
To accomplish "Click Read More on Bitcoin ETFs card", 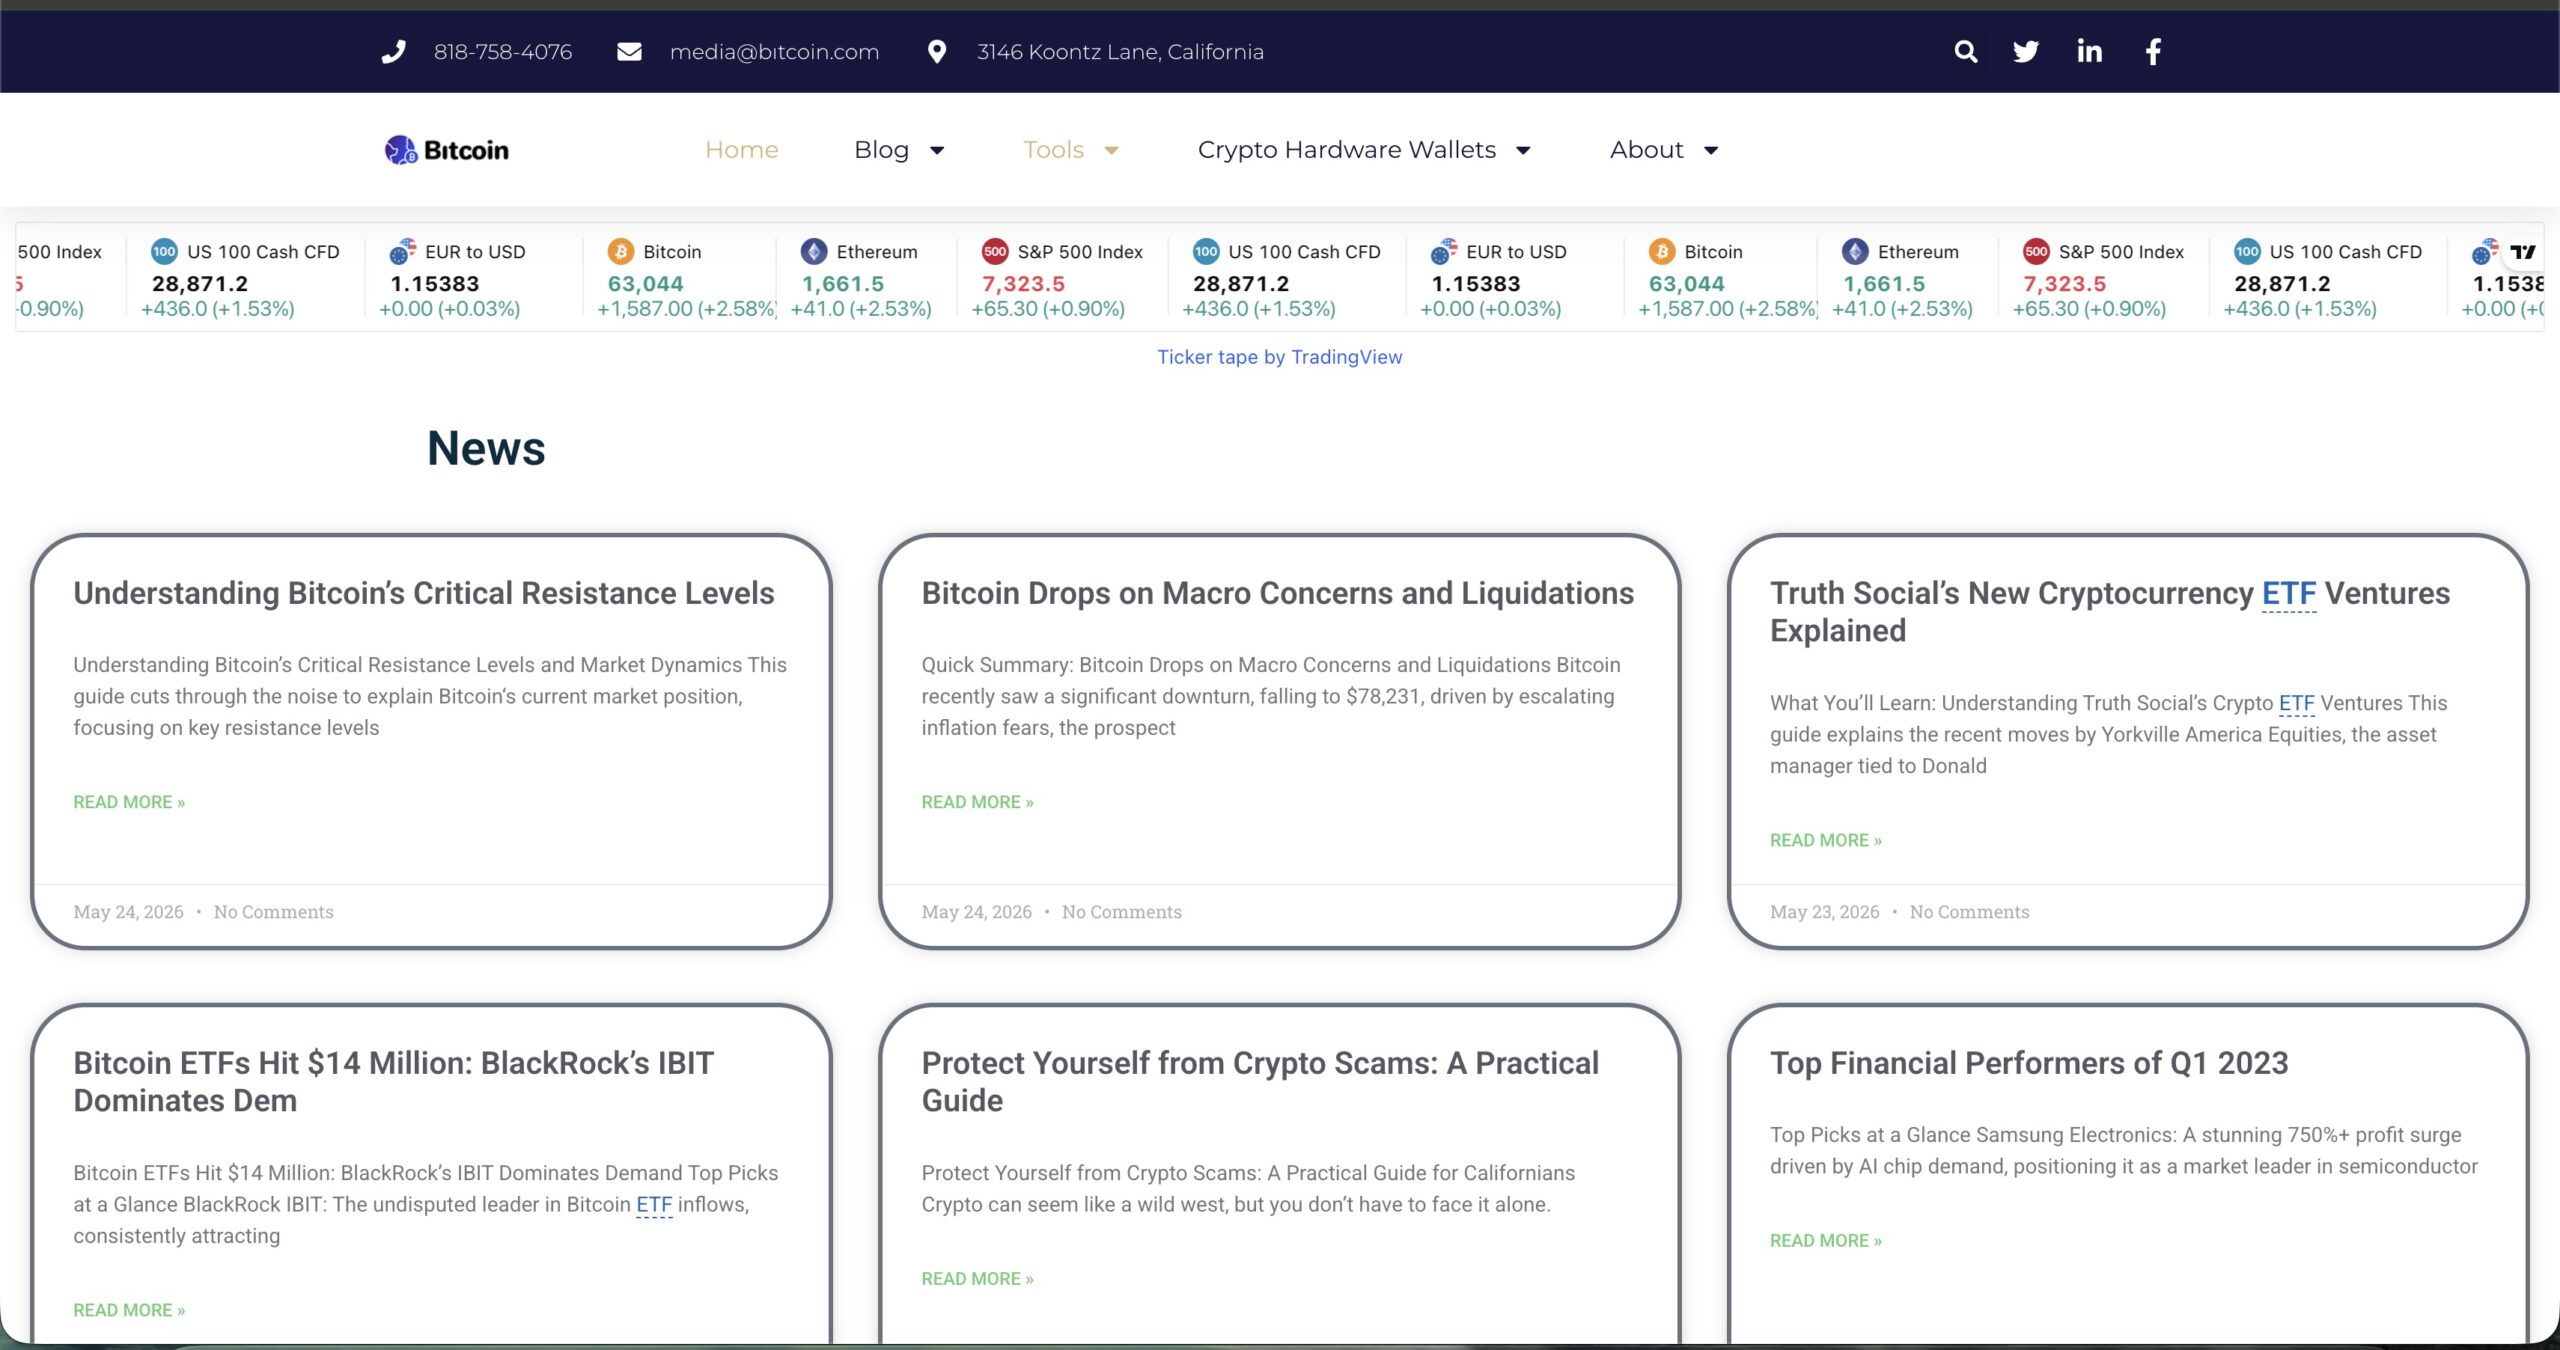I will click(129, 1310).
